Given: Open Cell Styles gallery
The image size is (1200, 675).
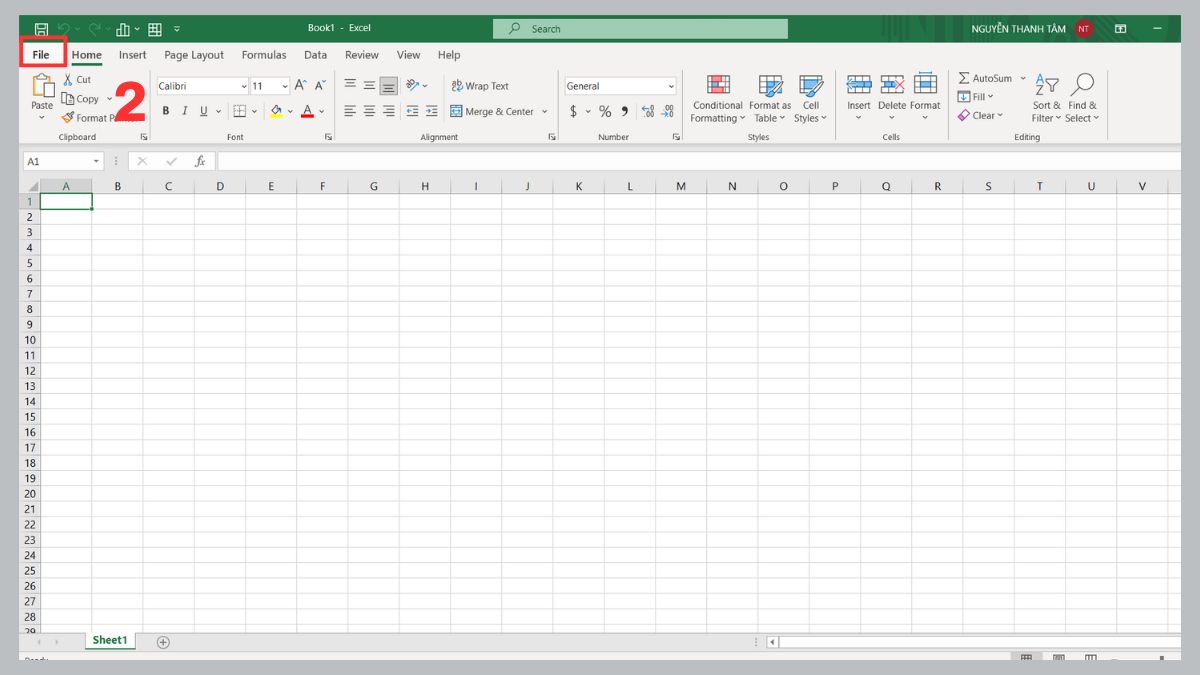Looking at the screenshot, I should pos(811,99).
